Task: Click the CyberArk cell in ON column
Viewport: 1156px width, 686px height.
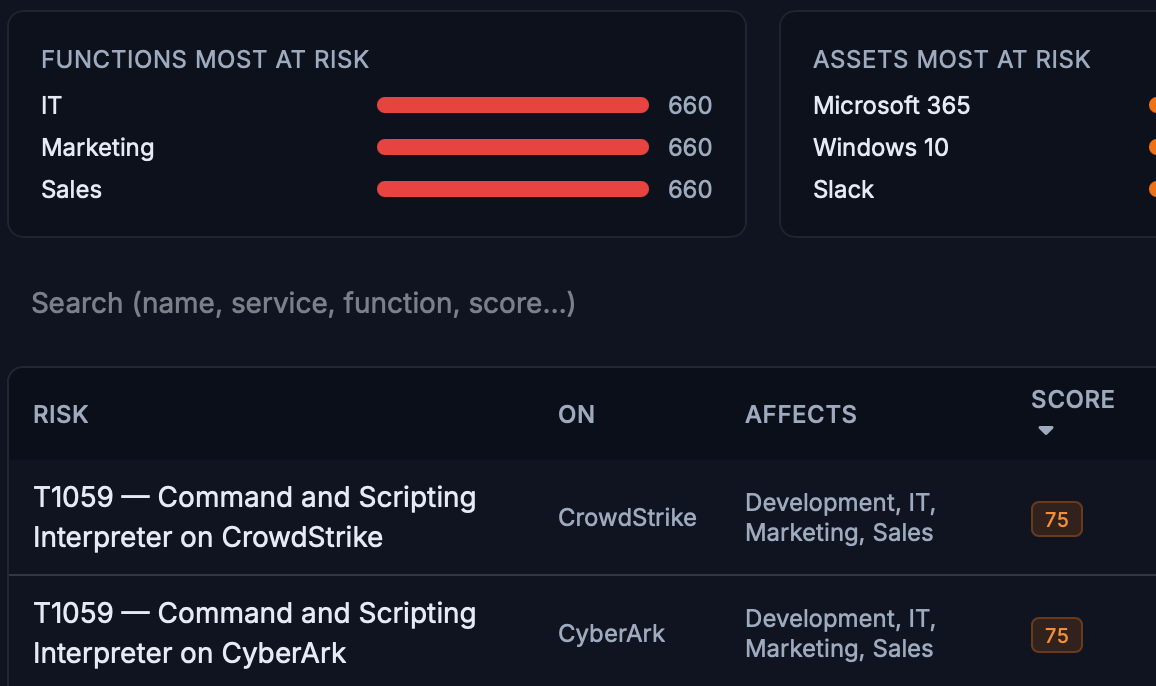Action: tap(611, 634)
